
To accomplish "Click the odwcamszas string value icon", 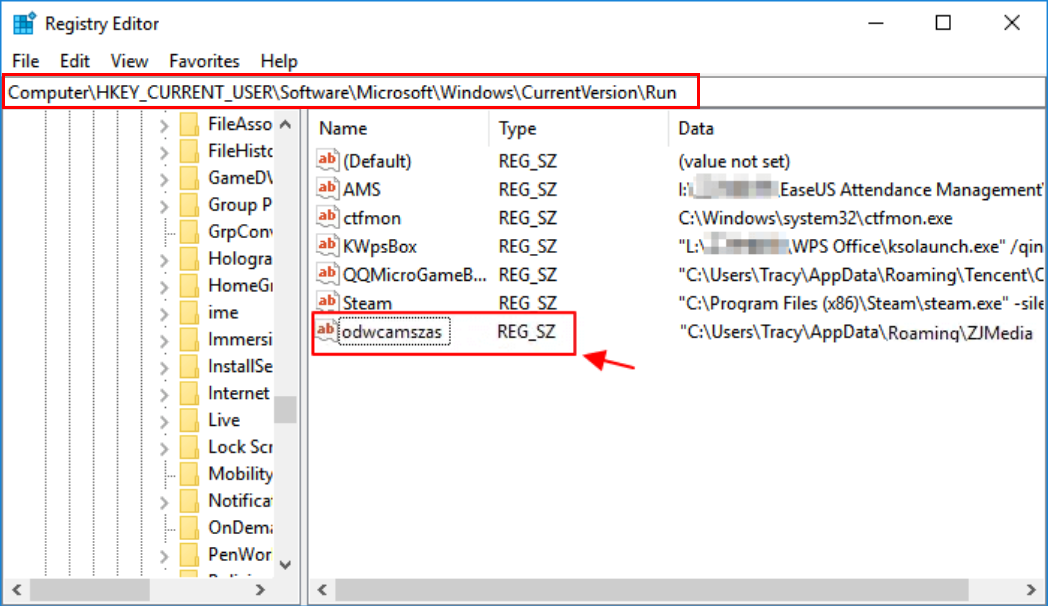I will click(x=328, y=332).
